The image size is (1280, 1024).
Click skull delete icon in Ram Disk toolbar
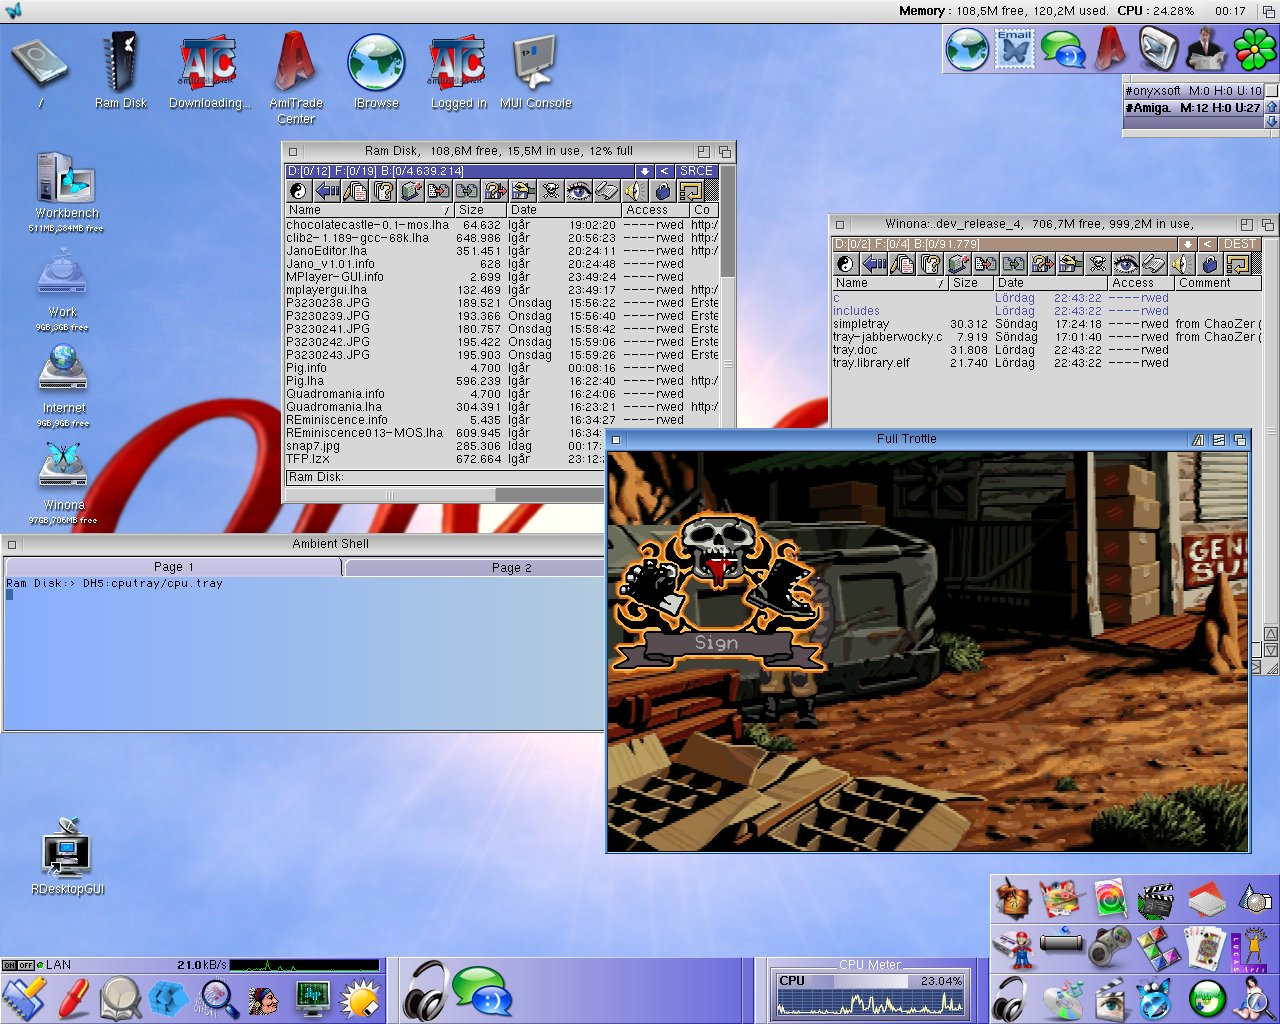coord(551,191)
